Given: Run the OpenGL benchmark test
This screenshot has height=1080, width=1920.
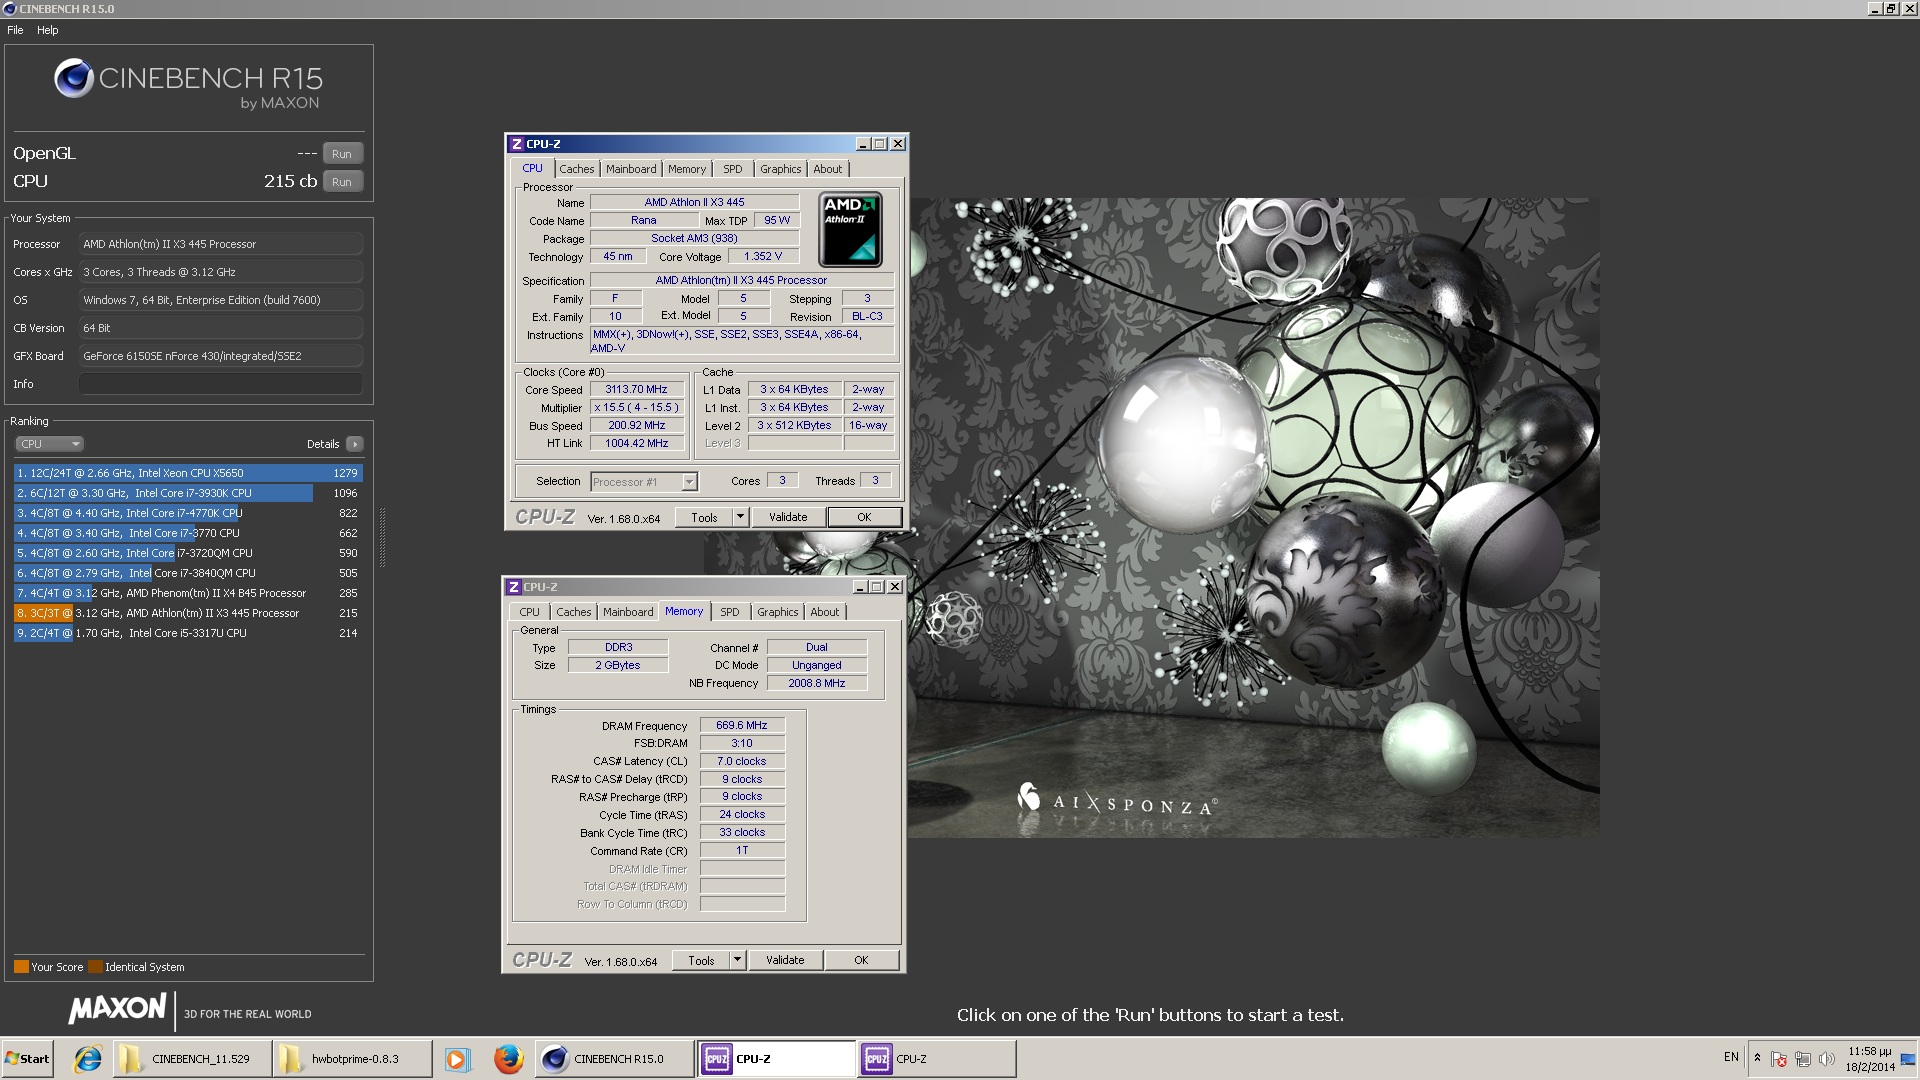Looking at the screenshot, I should coord(342,154).
